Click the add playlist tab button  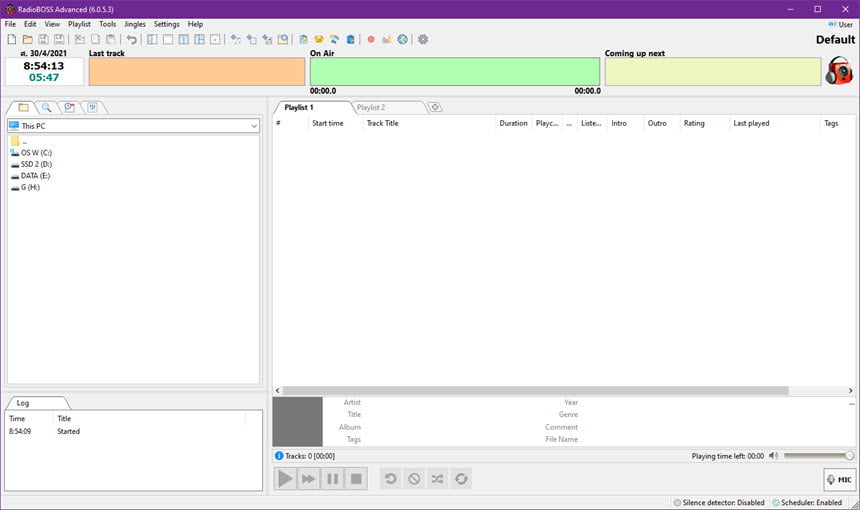tap(435, 107)
